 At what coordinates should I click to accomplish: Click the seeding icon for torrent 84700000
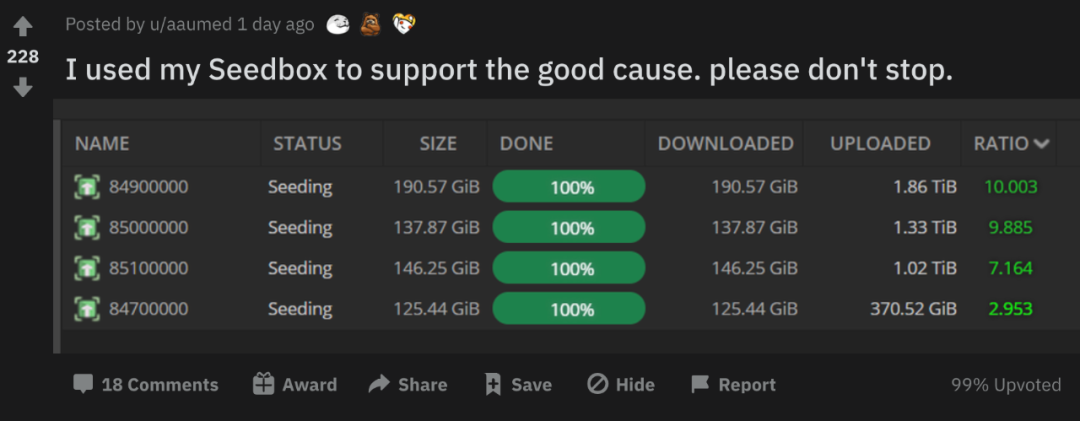[88, 309]
